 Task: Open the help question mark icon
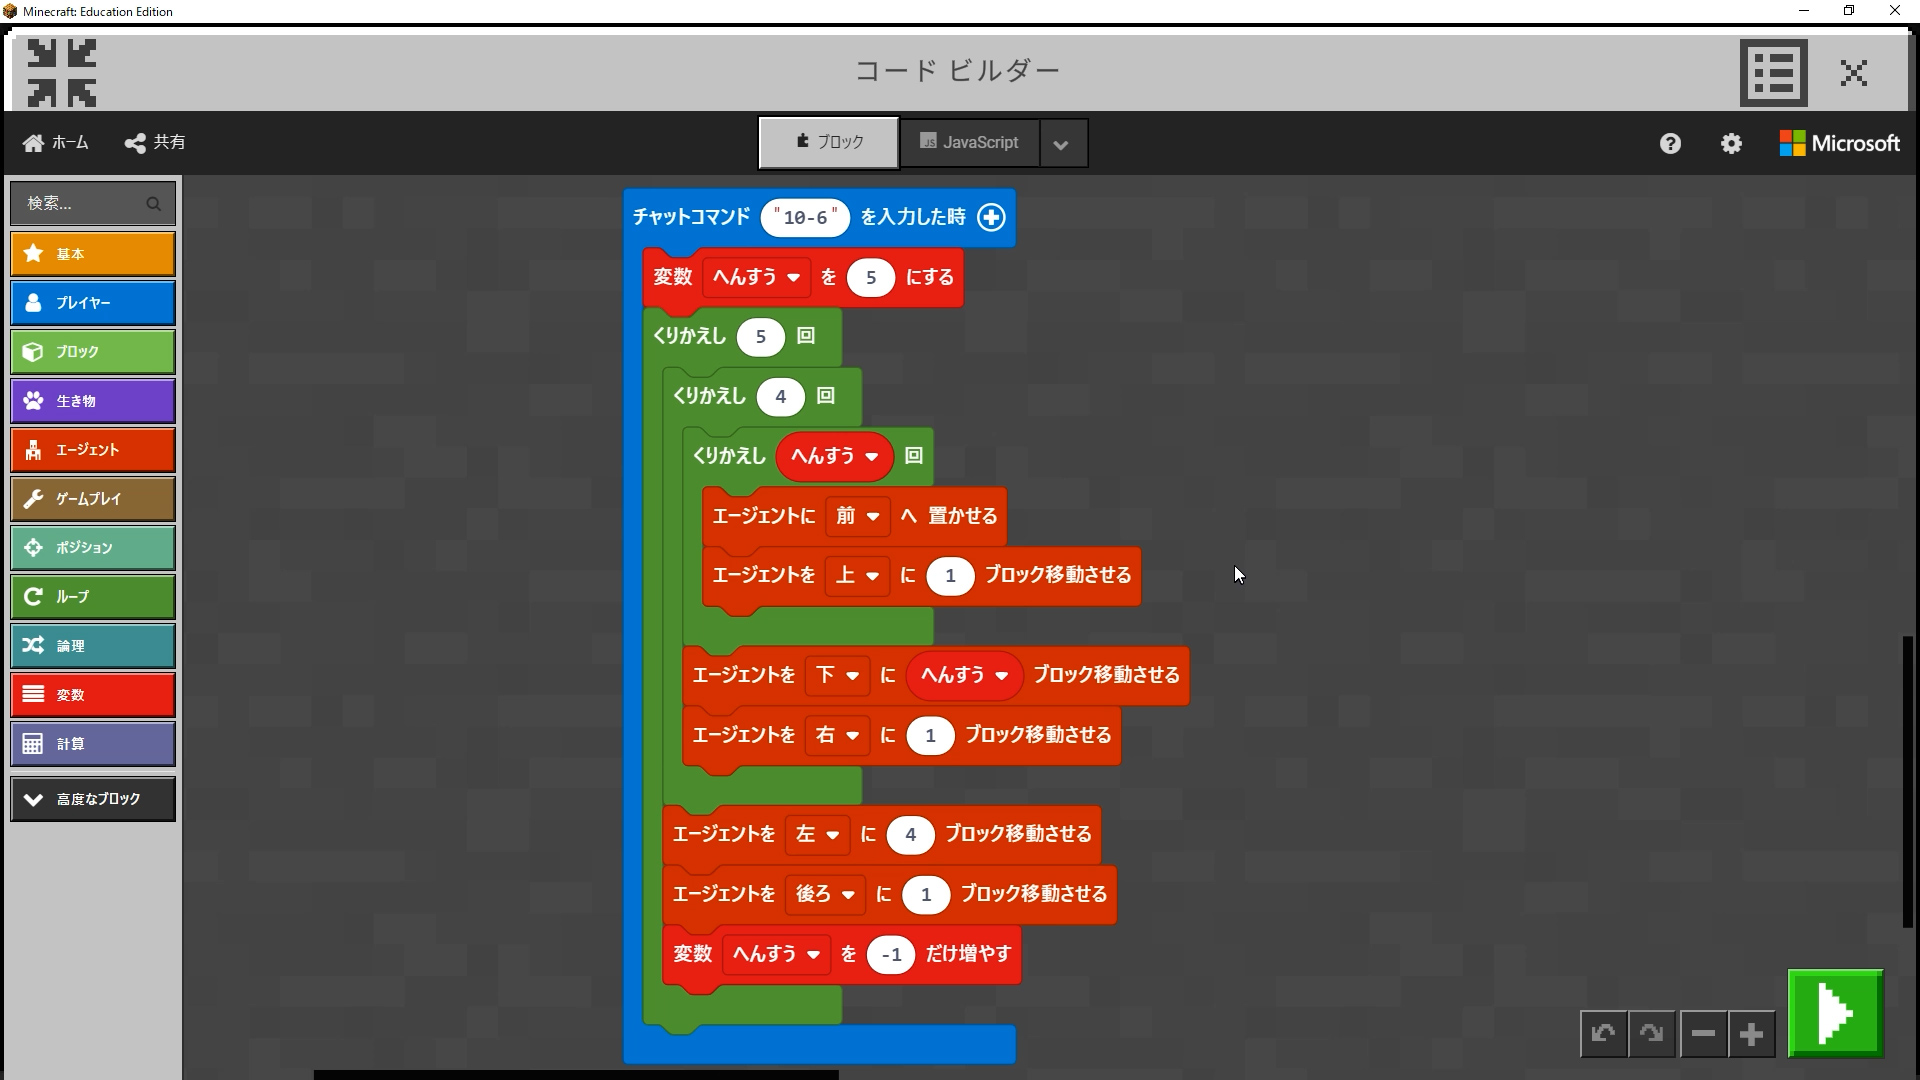[x=1670, y=143]
